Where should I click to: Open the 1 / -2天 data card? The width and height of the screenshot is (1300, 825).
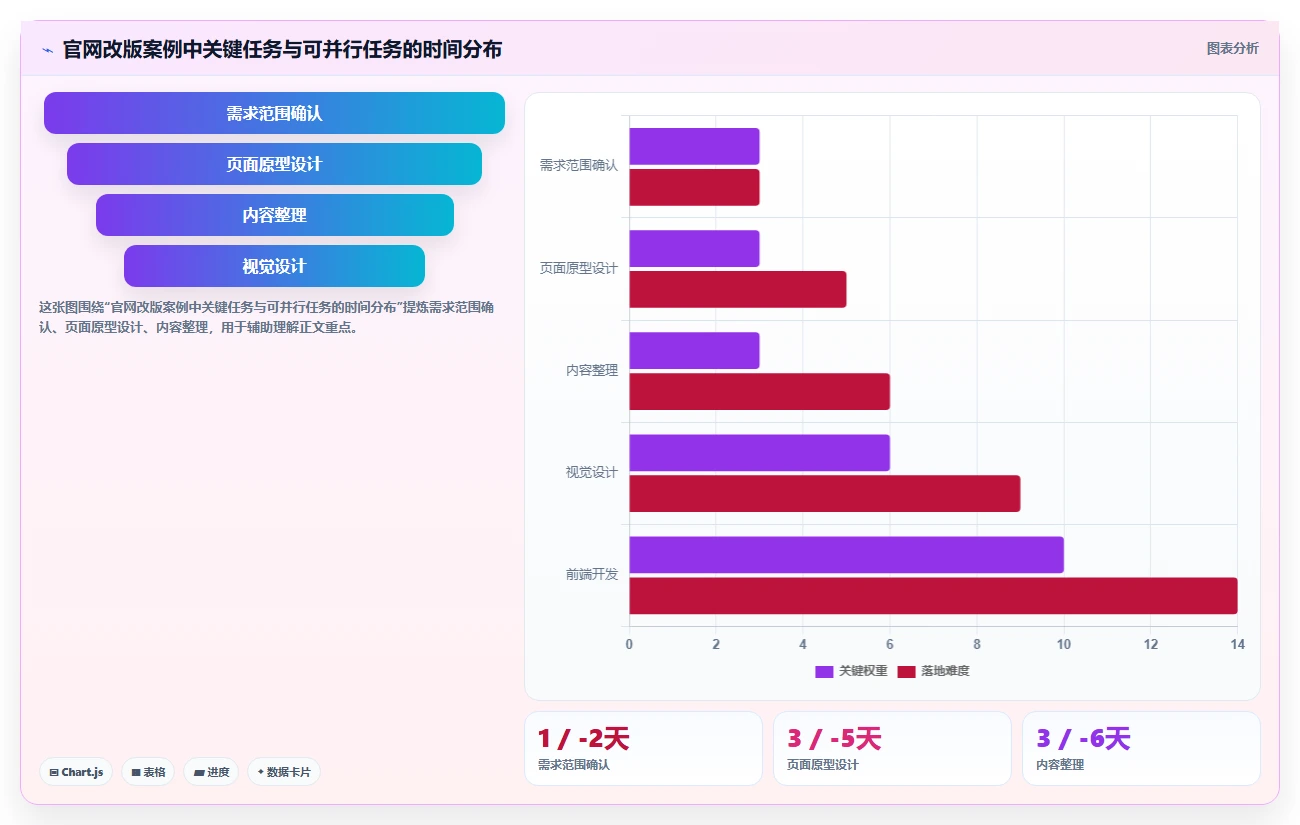643,748
